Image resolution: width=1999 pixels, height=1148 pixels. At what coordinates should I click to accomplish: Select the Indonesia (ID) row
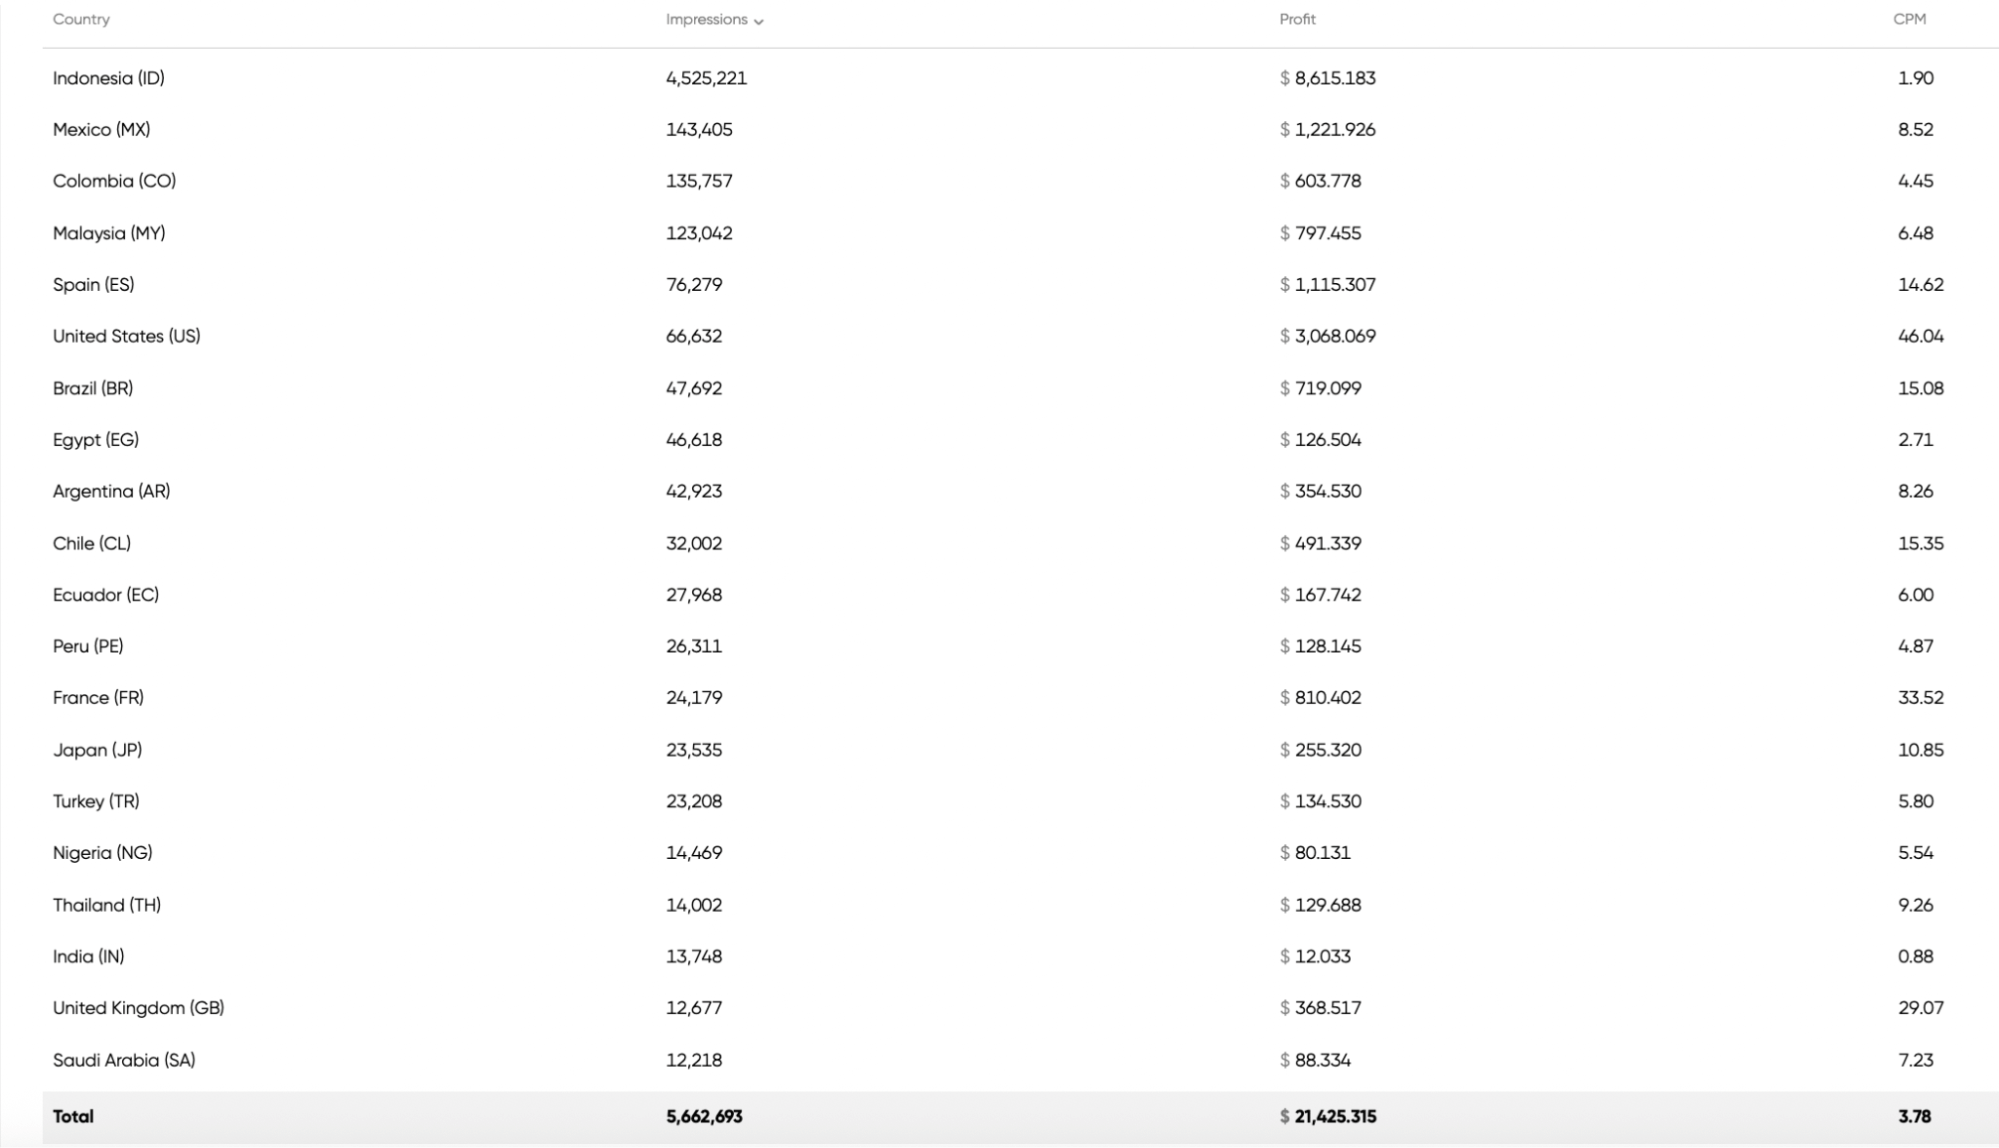pos(108,78)
